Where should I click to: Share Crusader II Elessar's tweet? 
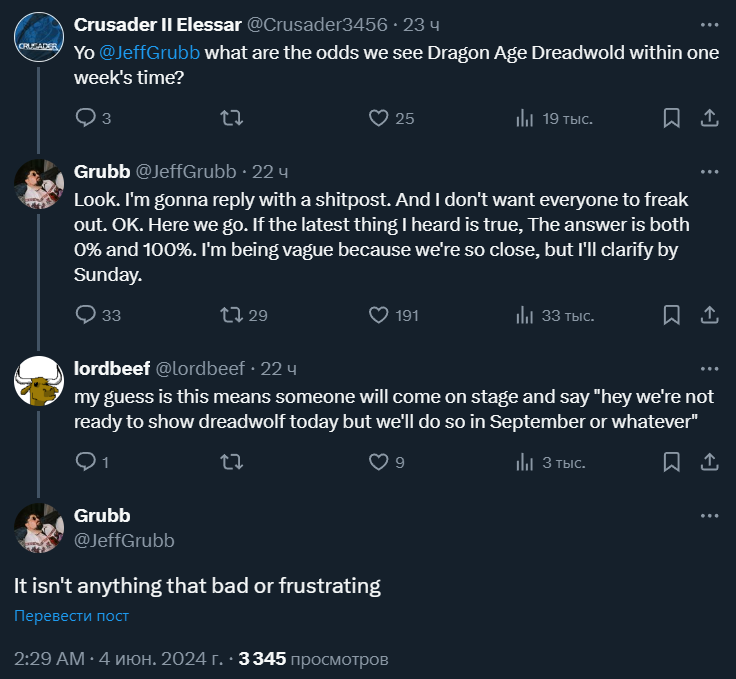(709, 118)
